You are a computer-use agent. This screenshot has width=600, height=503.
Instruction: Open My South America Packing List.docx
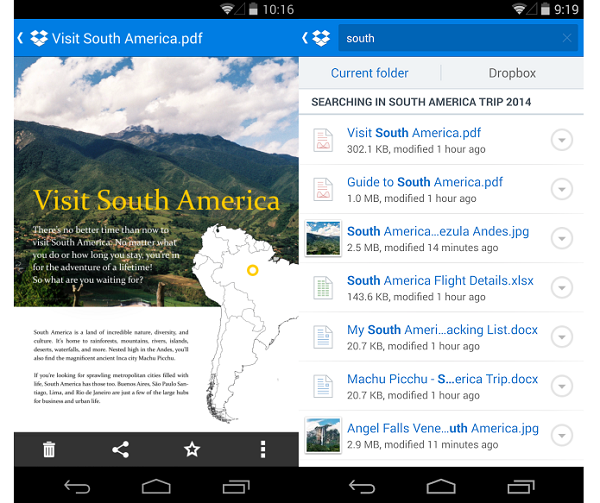point(441,337)
